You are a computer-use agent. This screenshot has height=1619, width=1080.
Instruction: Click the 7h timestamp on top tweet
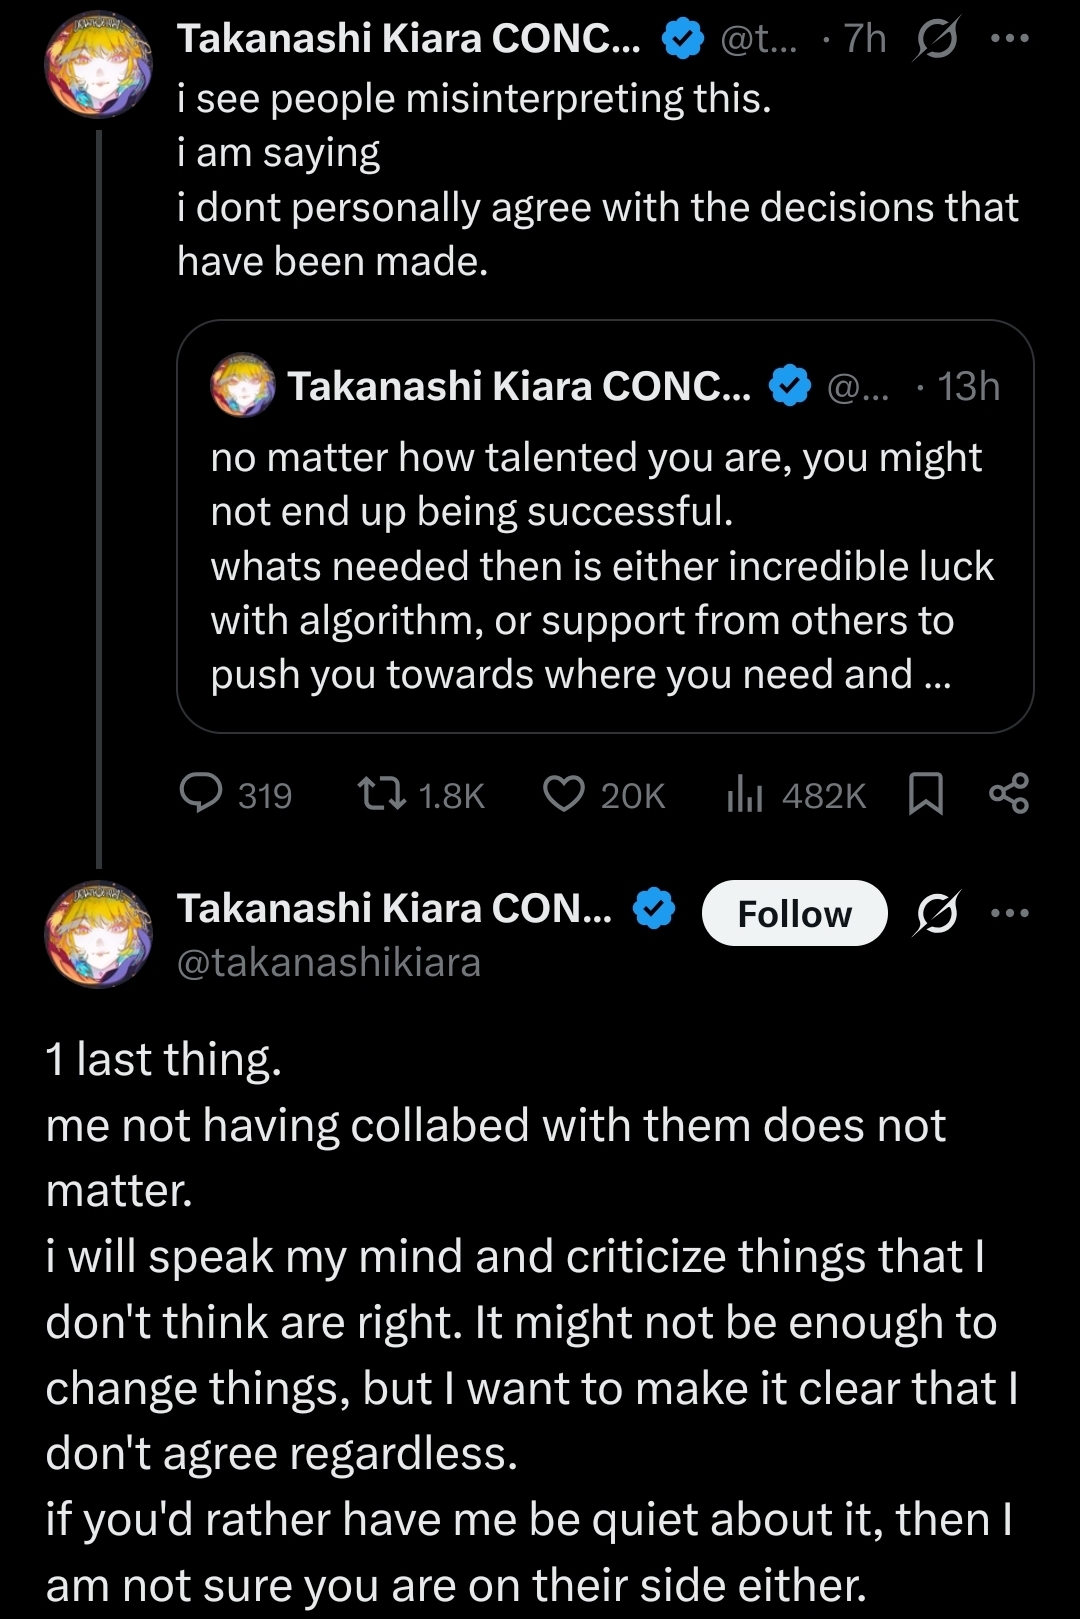pos(864,39)
